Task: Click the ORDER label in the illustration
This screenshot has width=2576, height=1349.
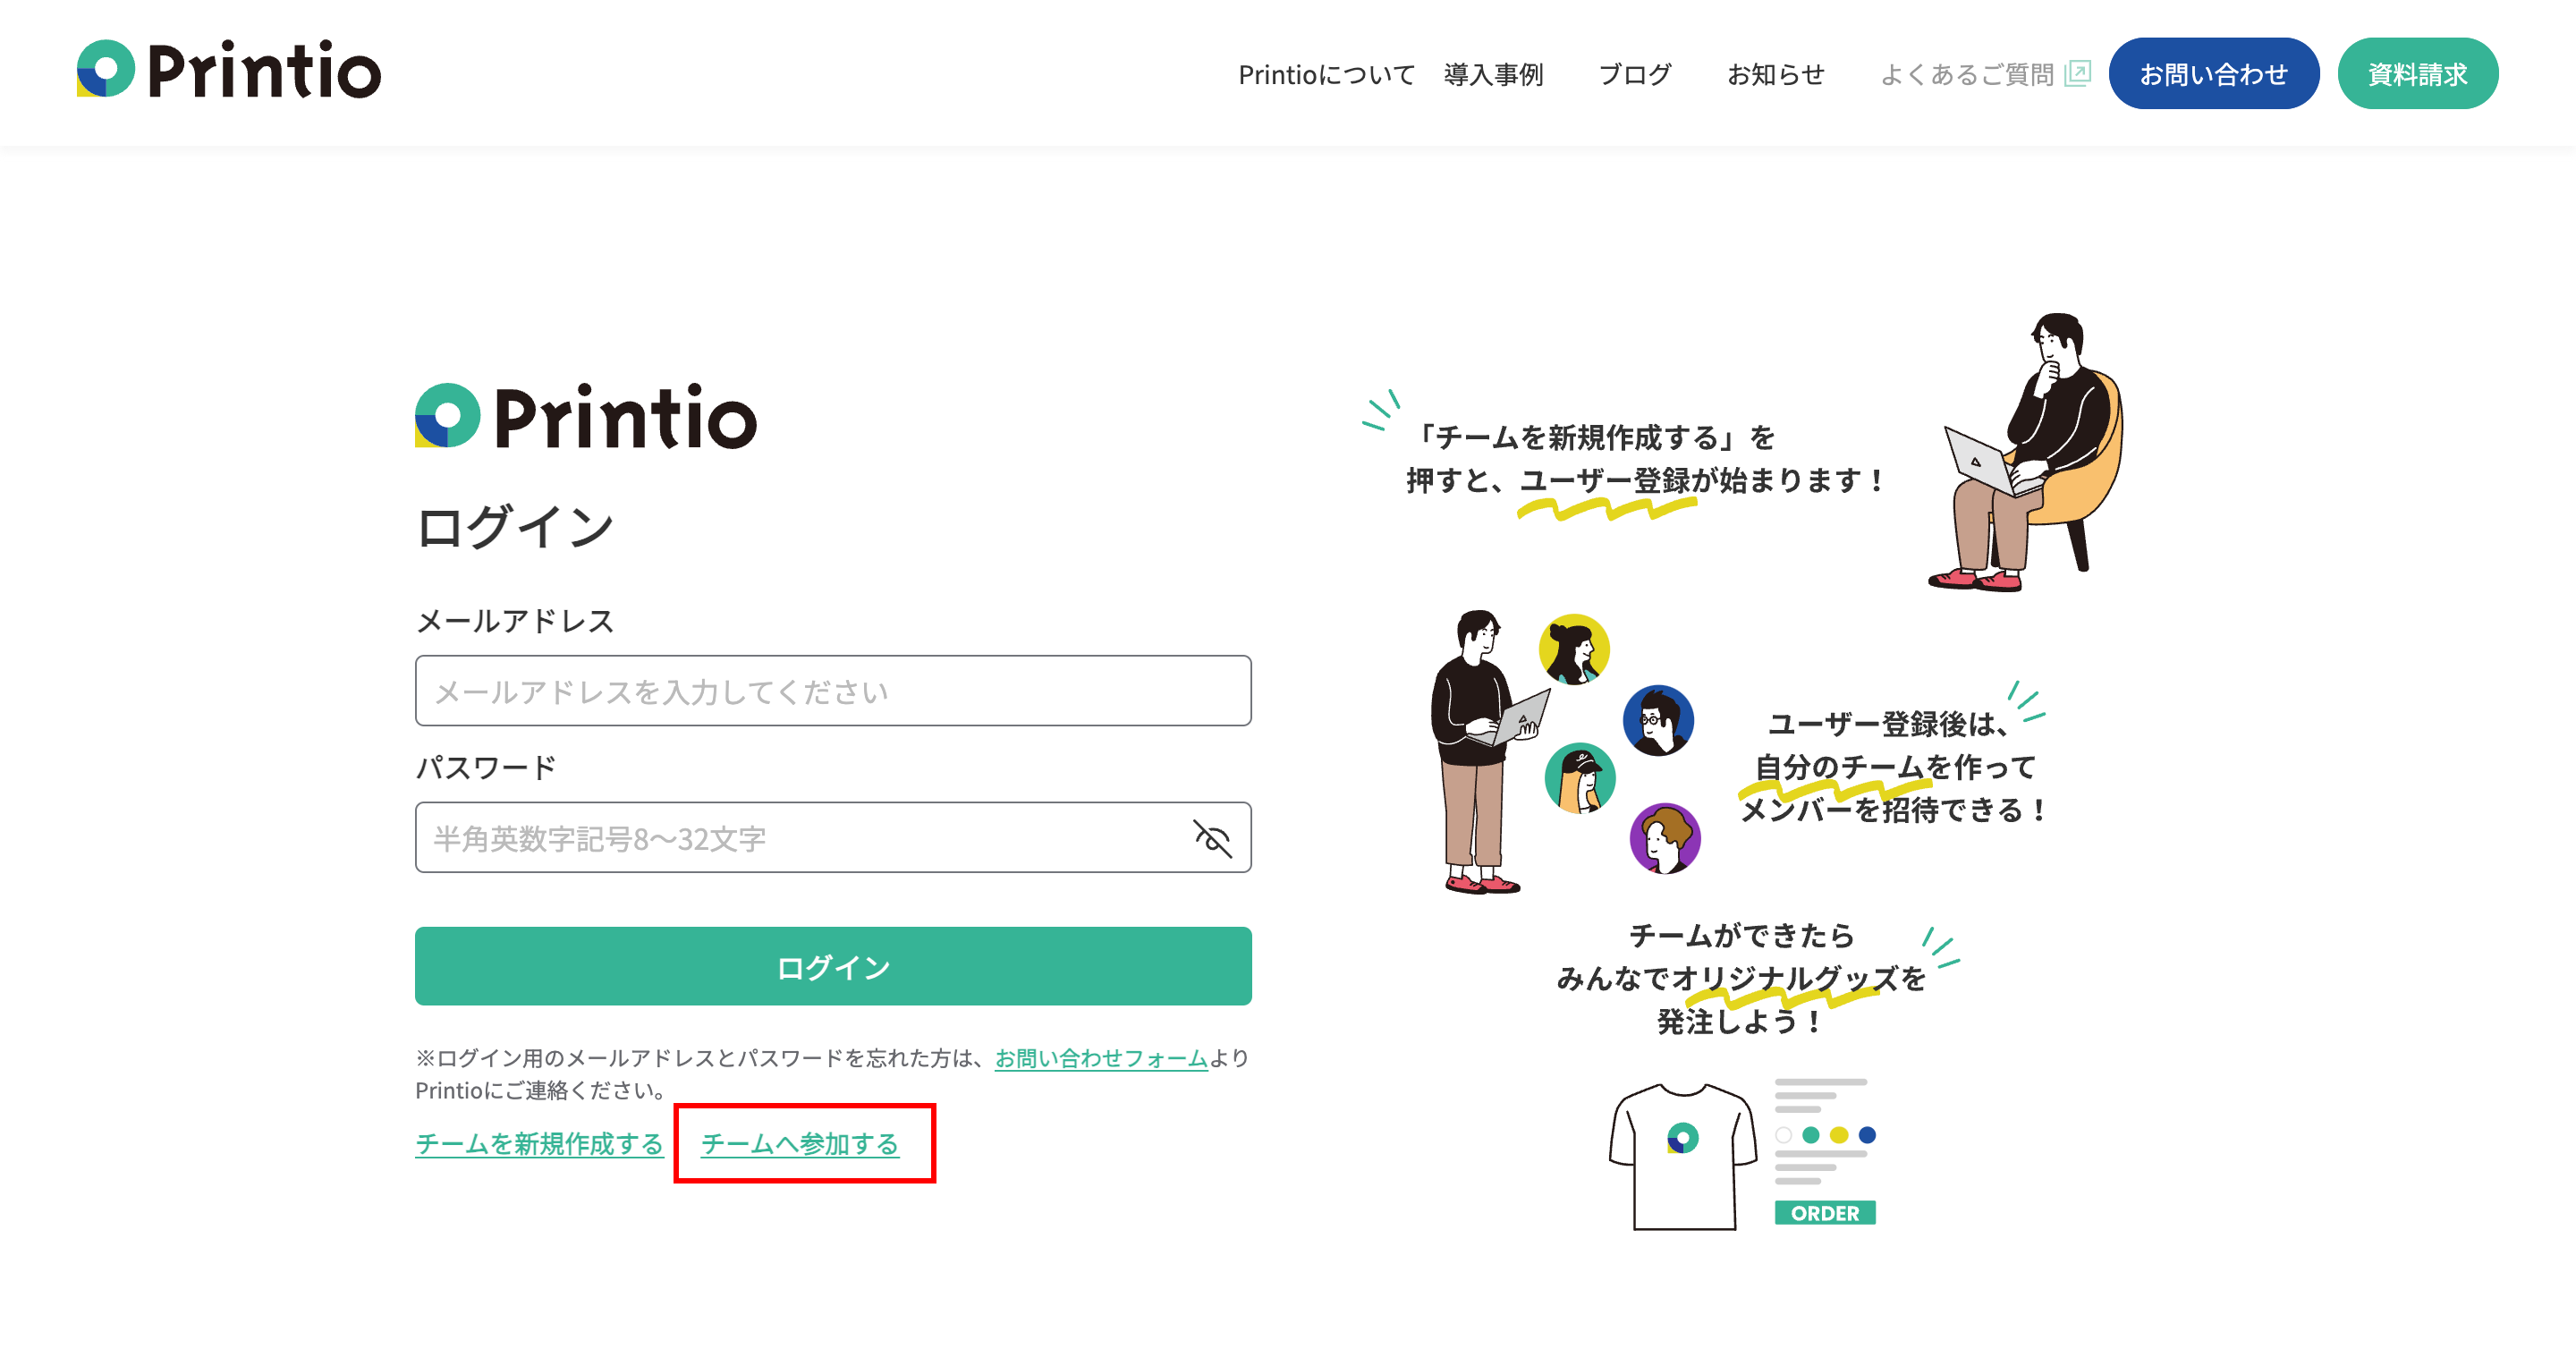Action: tap(1825, 1213)
